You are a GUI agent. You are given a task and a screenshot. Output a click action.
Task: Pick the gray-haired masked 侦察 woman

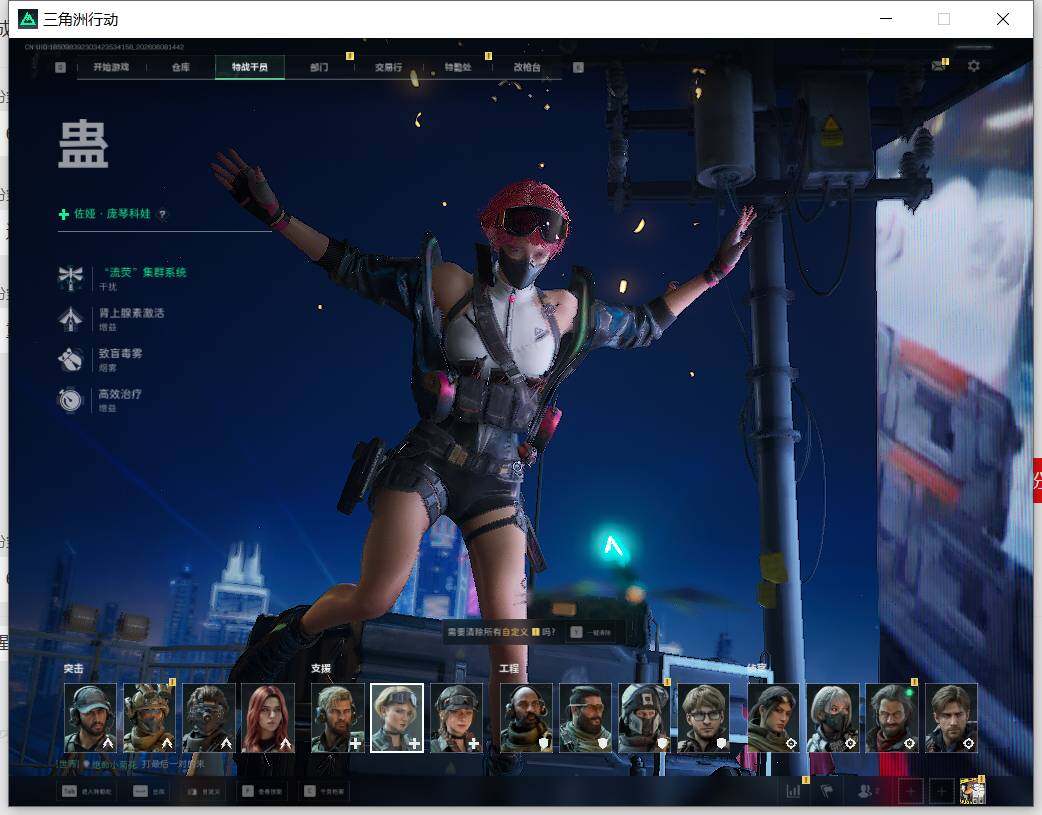click(x=833, y=718)
